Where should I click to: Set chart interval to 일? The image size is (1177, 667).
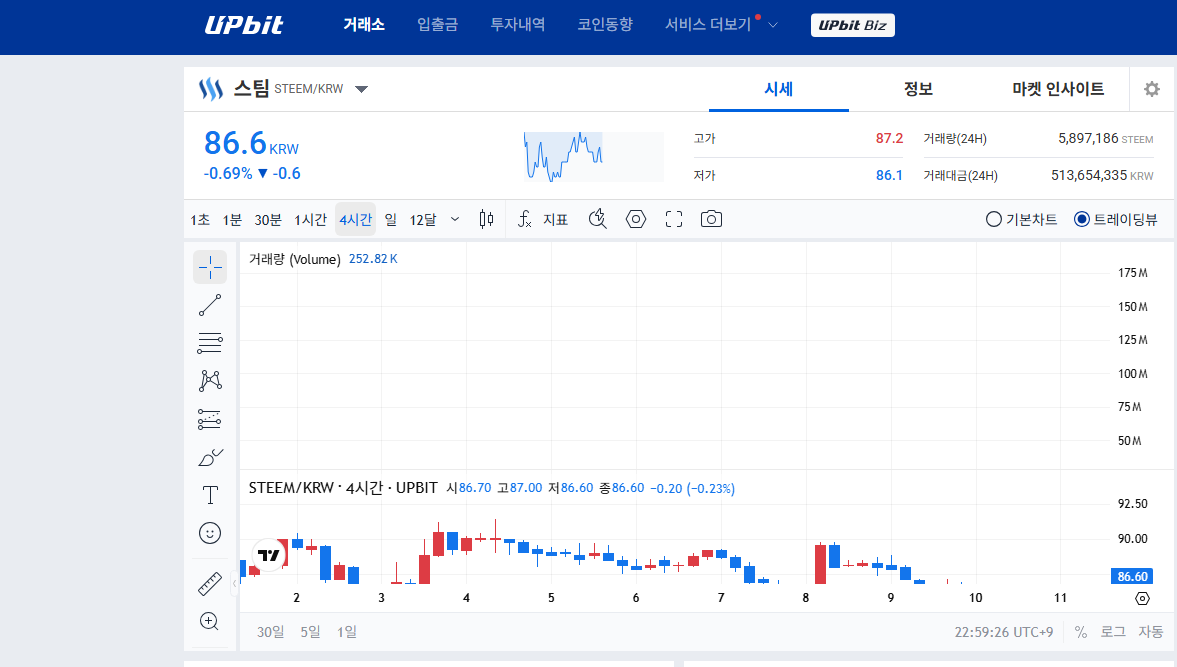tap(390, 219)
